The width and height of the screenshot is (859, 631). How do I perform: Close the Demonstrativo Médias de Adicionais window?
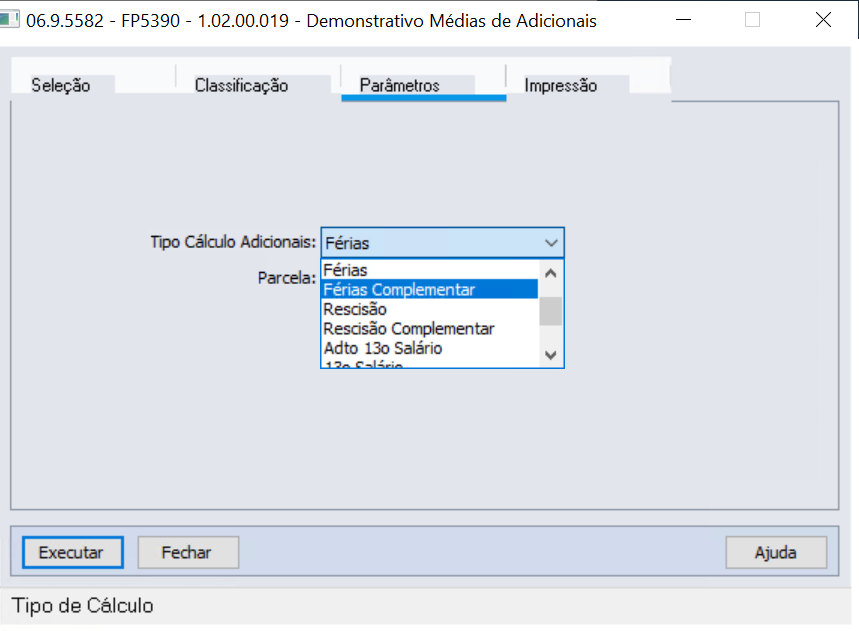coord(823,20)
